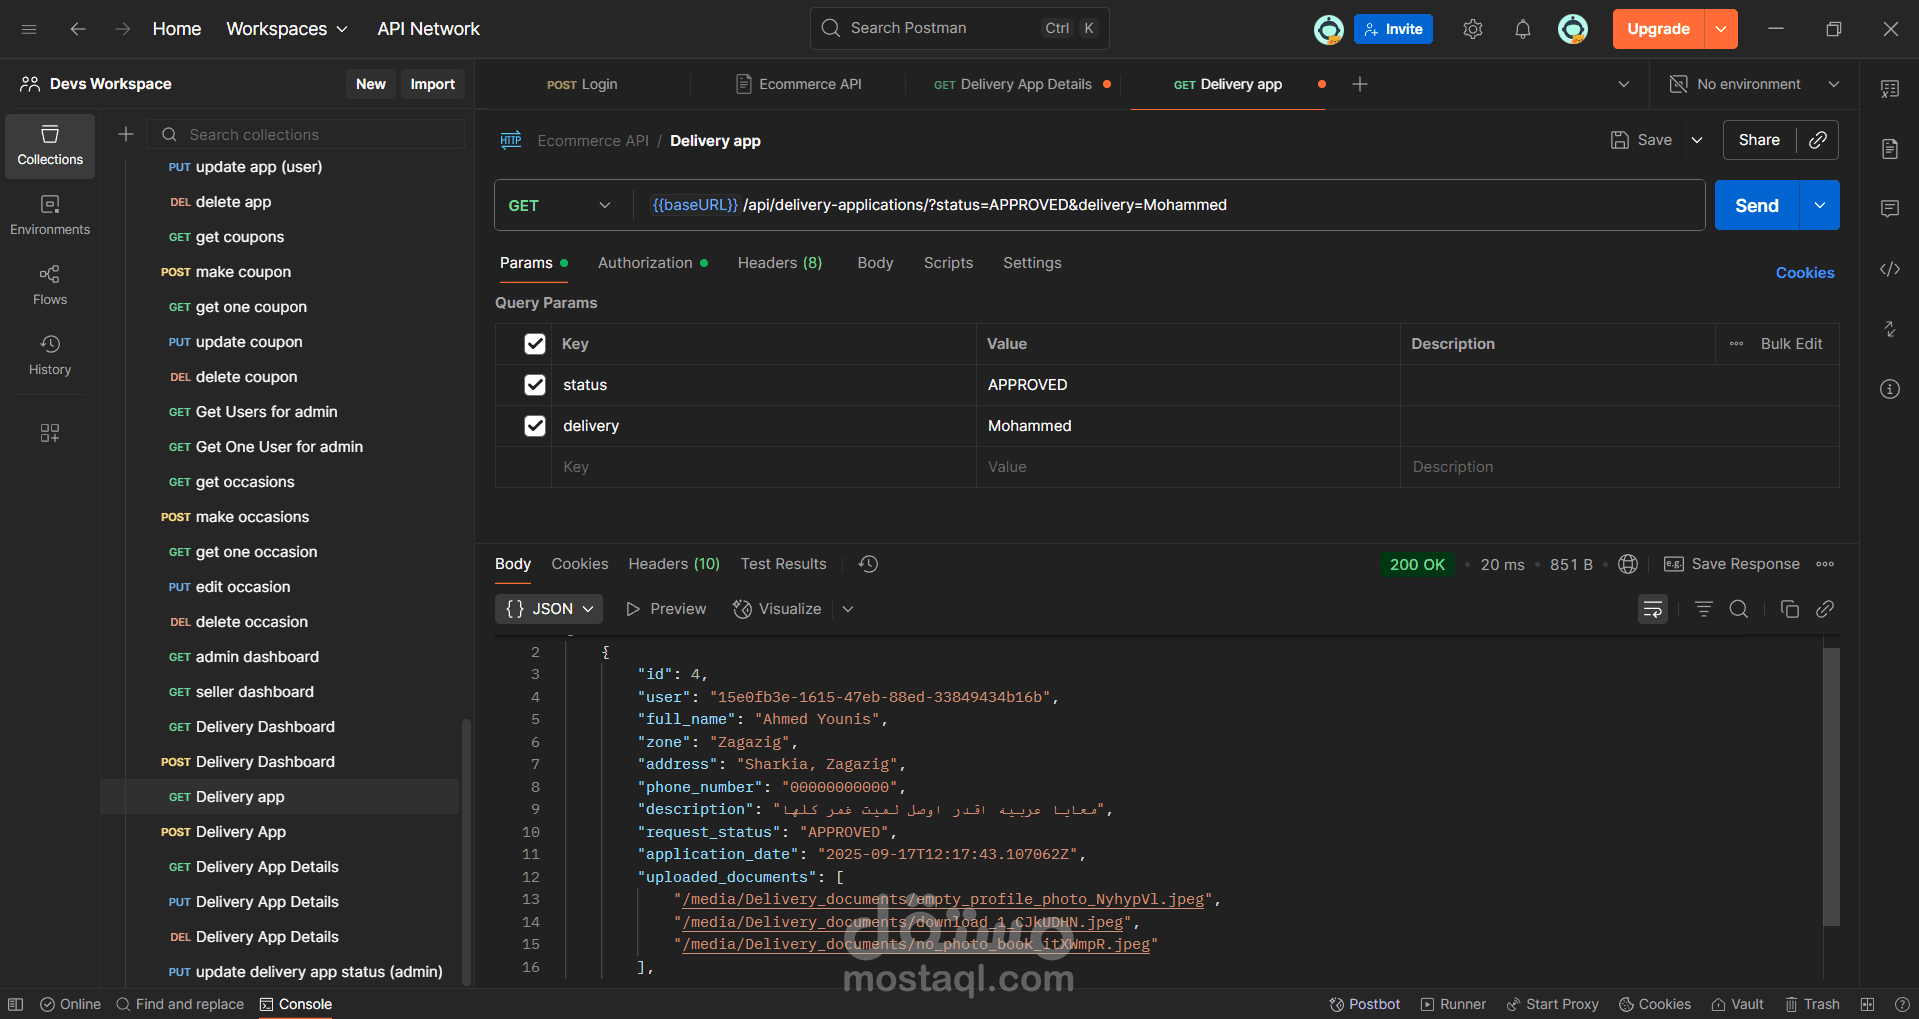Open the hamburger menu icon
The width and height of the screenshot is (1919, 1019).
(29, 29)
